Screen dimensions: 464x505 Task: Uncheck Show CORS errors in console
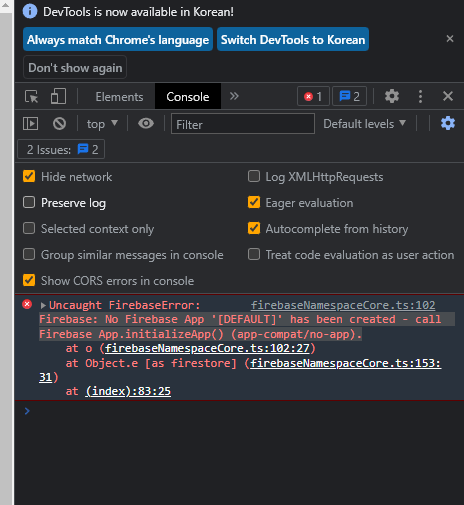point(29,280)
